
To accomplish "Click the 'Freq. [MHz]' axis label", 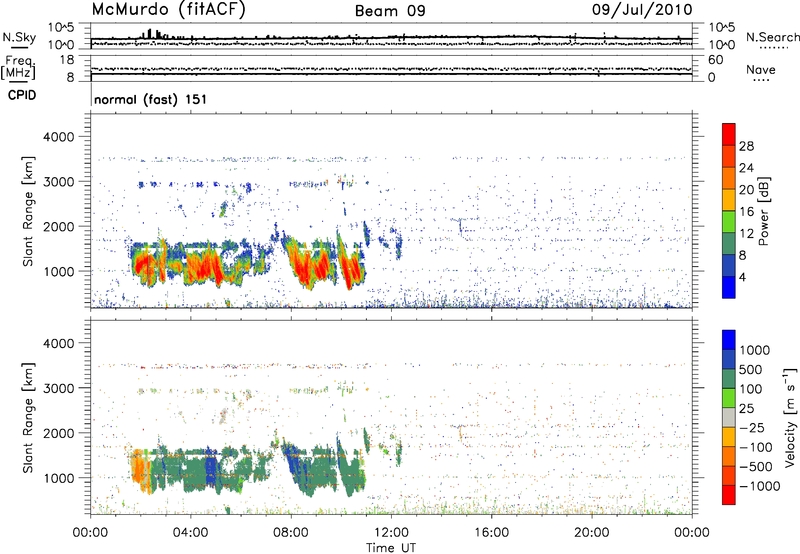I will pyautogui.click(x=18, y=68).
